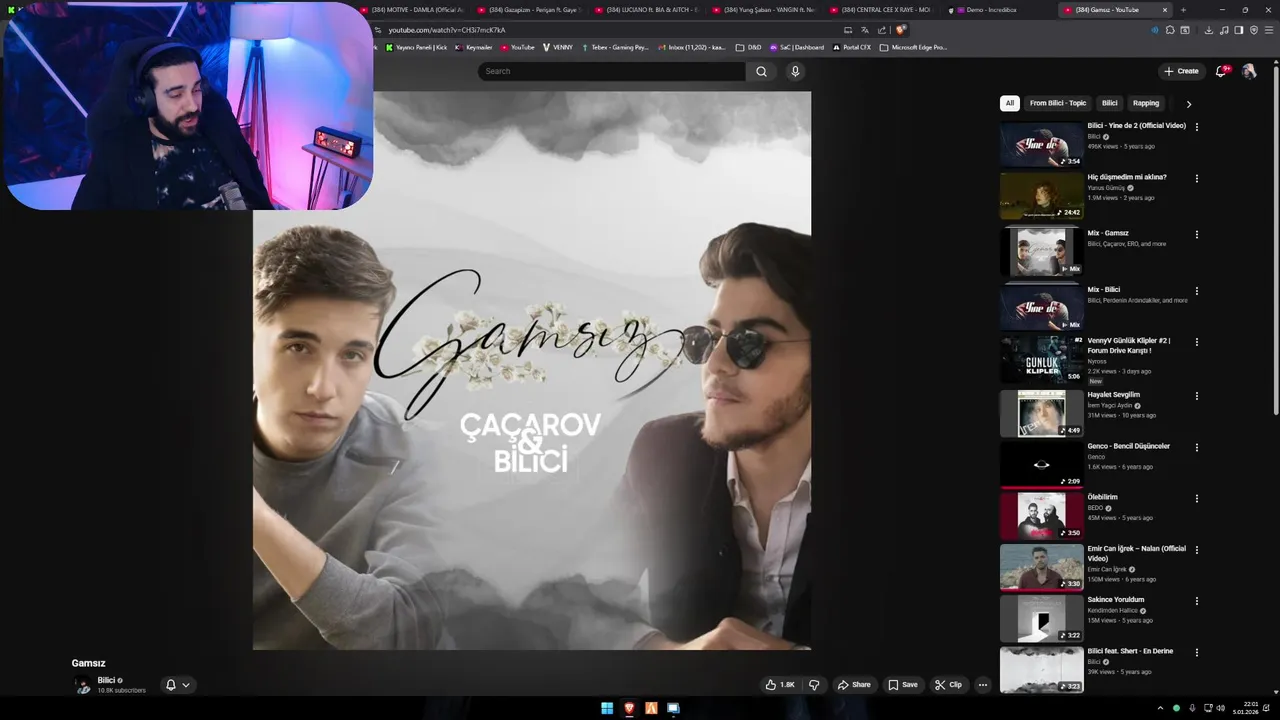1280x720 pixels.
Task: Open more actions ellipsis beside Clip
Action: click(983, 685)
